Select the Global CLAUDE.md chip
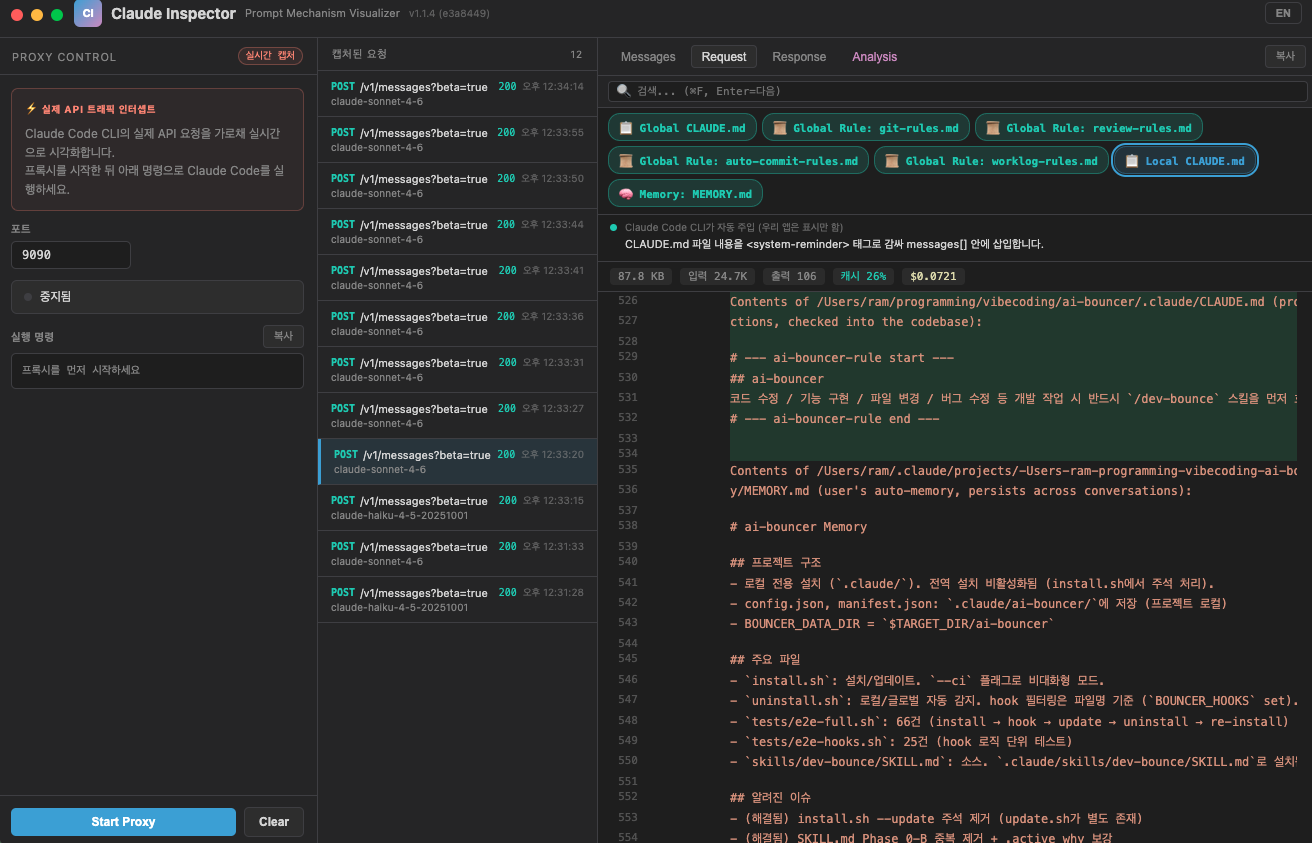 click(682, 128)
